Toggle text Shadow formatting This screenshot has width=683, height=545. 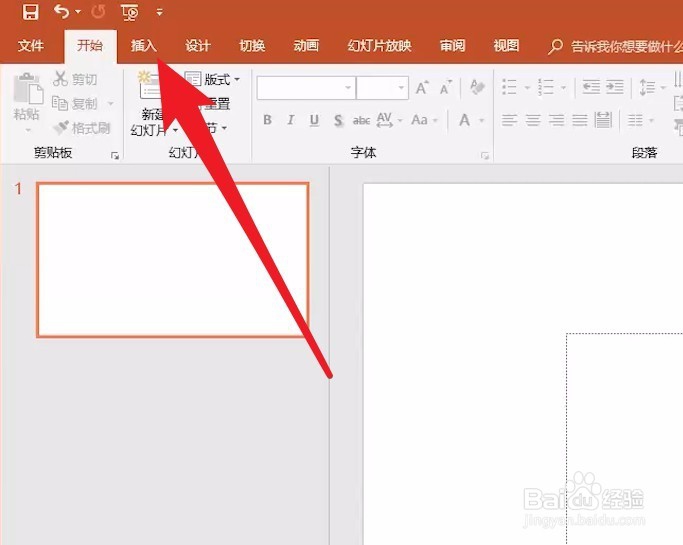338,120
